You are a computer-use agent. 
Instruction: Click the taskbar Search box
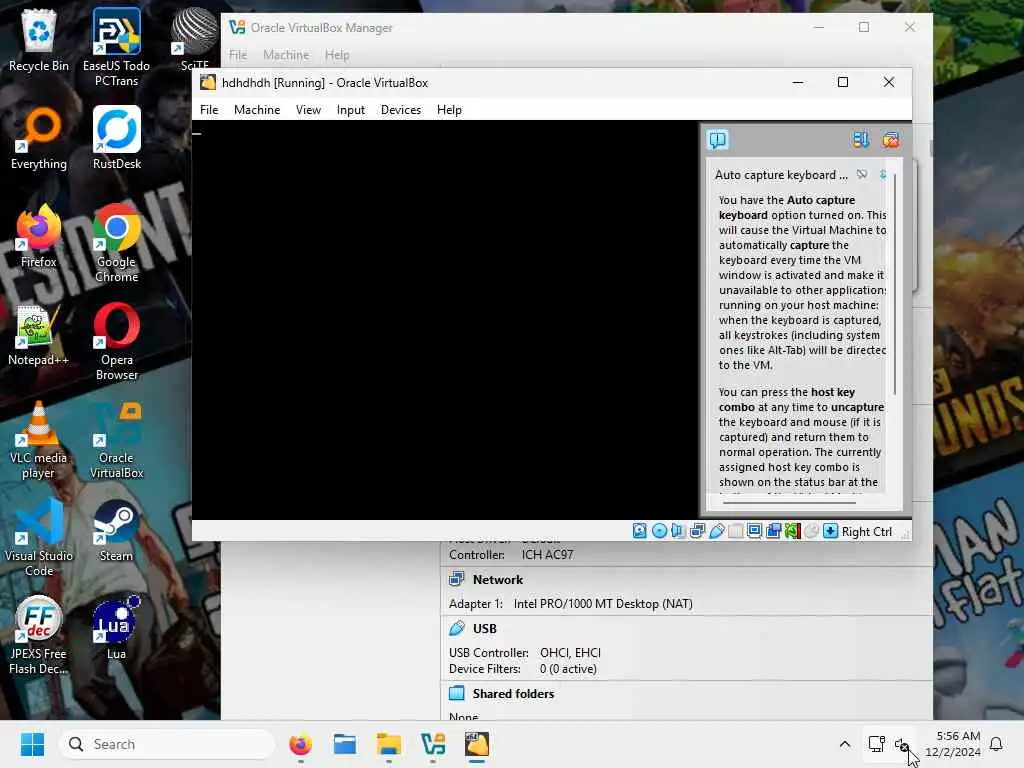[167, 744]
